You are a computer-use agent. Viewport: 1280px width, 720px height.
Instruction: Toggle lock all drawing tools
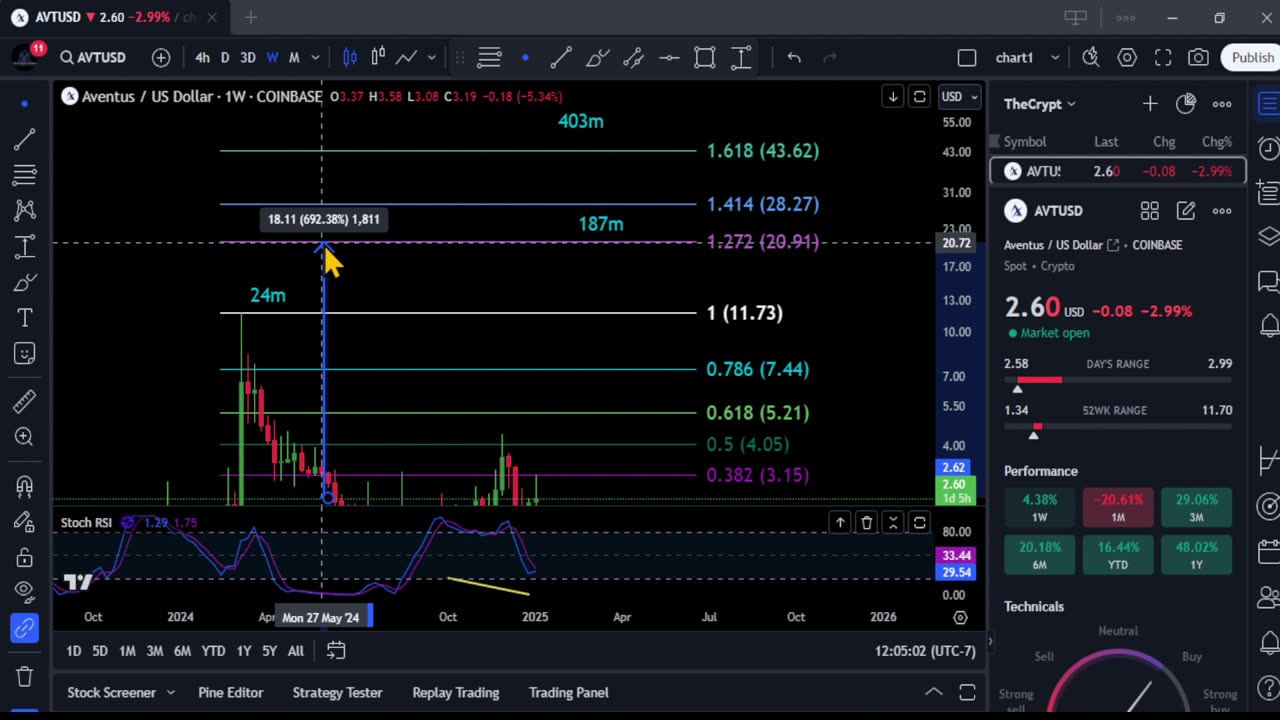click(x=25, y=557)
